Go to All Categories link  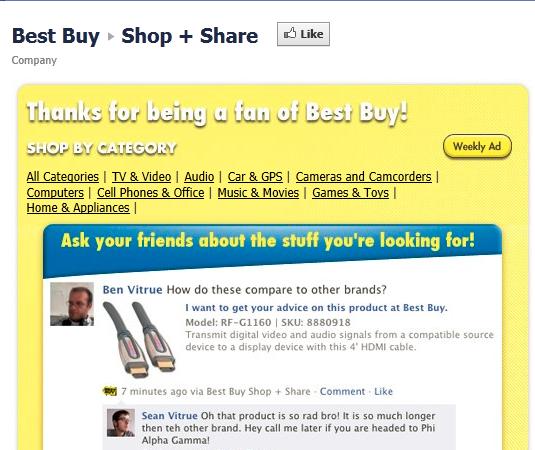click(63, 177)
